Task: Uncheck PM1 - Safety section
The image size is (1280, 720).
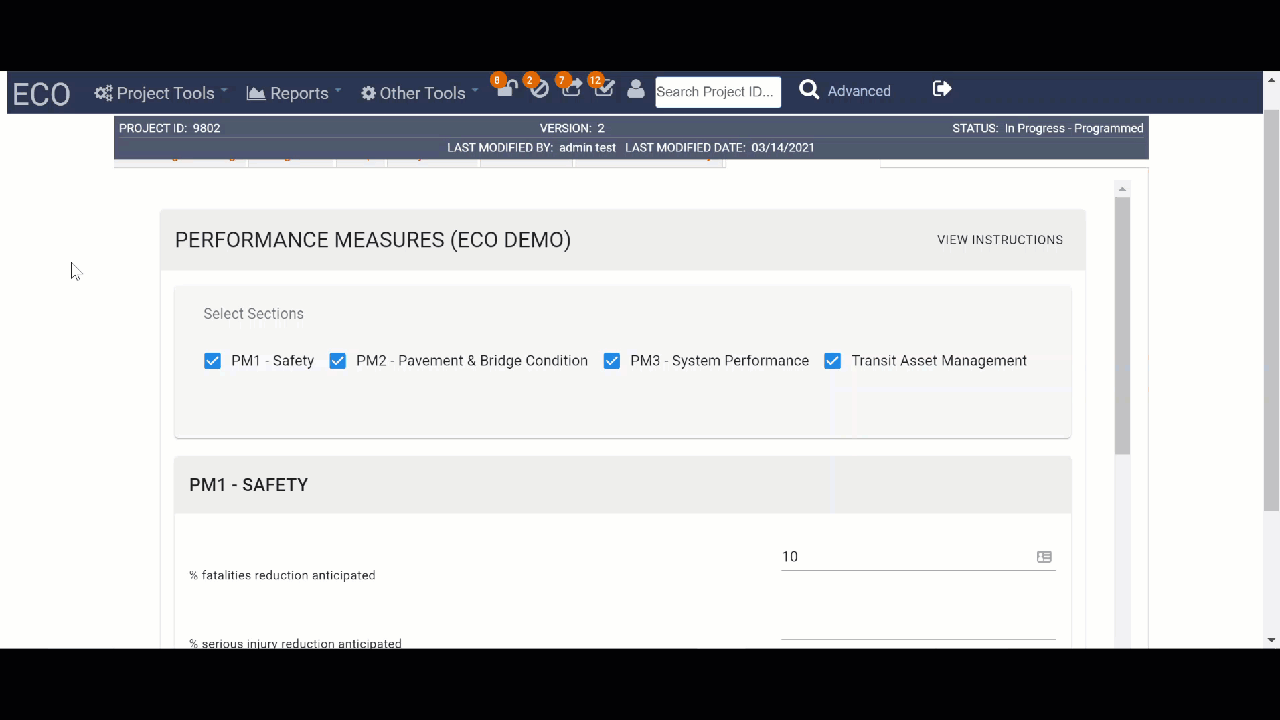Action: (x=212, y=361)
